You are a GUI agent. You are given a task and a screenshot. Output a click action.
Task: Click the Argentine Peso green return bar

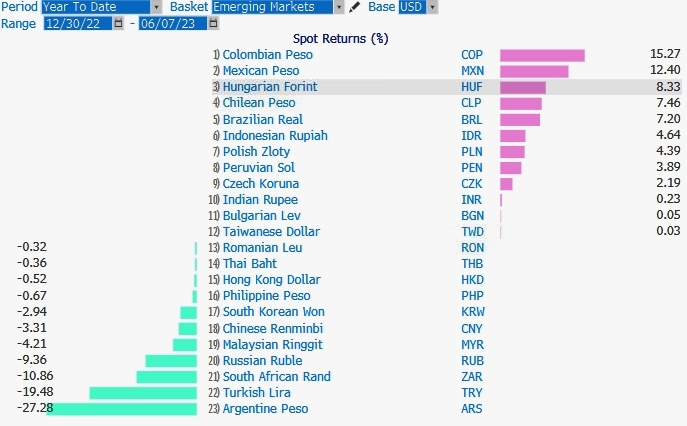pyautogui.click(x=122, y=409)
